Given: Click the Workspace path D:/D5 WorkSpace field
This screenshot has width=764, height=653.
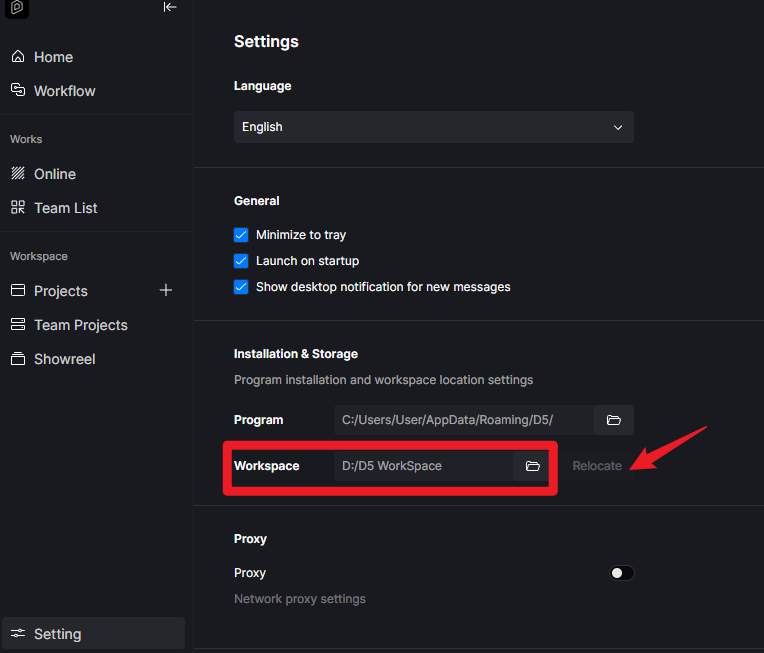Looking at the screenshot, I should [423, 466].
